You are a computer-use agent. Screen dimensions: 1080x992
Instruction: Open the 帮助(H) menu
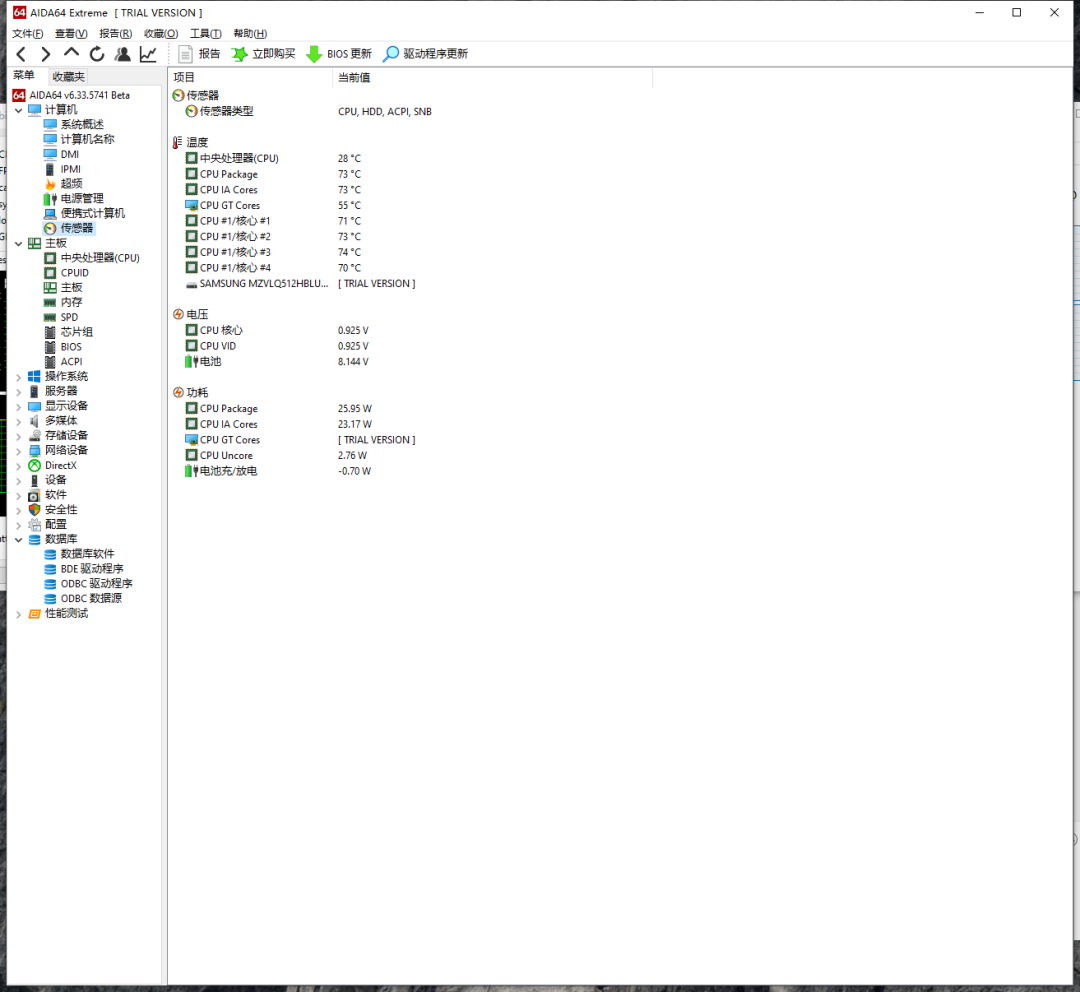pyautogui.click(x=250, y=34)
